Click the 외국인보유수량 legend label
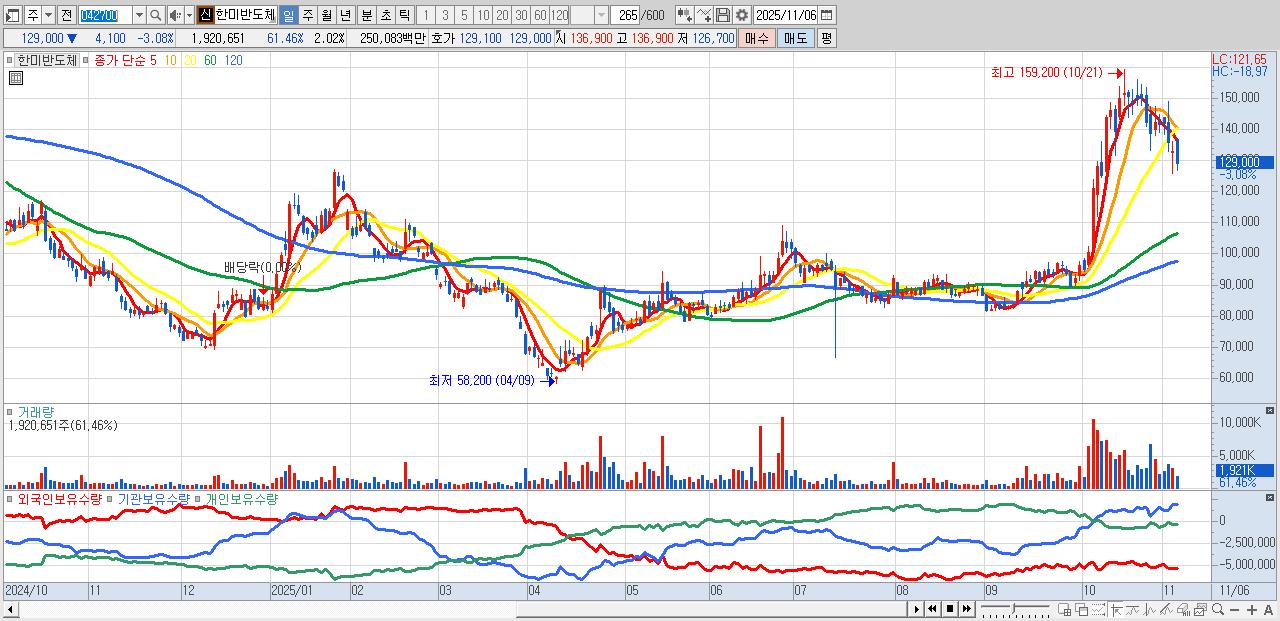Viewport: 1280px width, 621px height. (59, 498)
